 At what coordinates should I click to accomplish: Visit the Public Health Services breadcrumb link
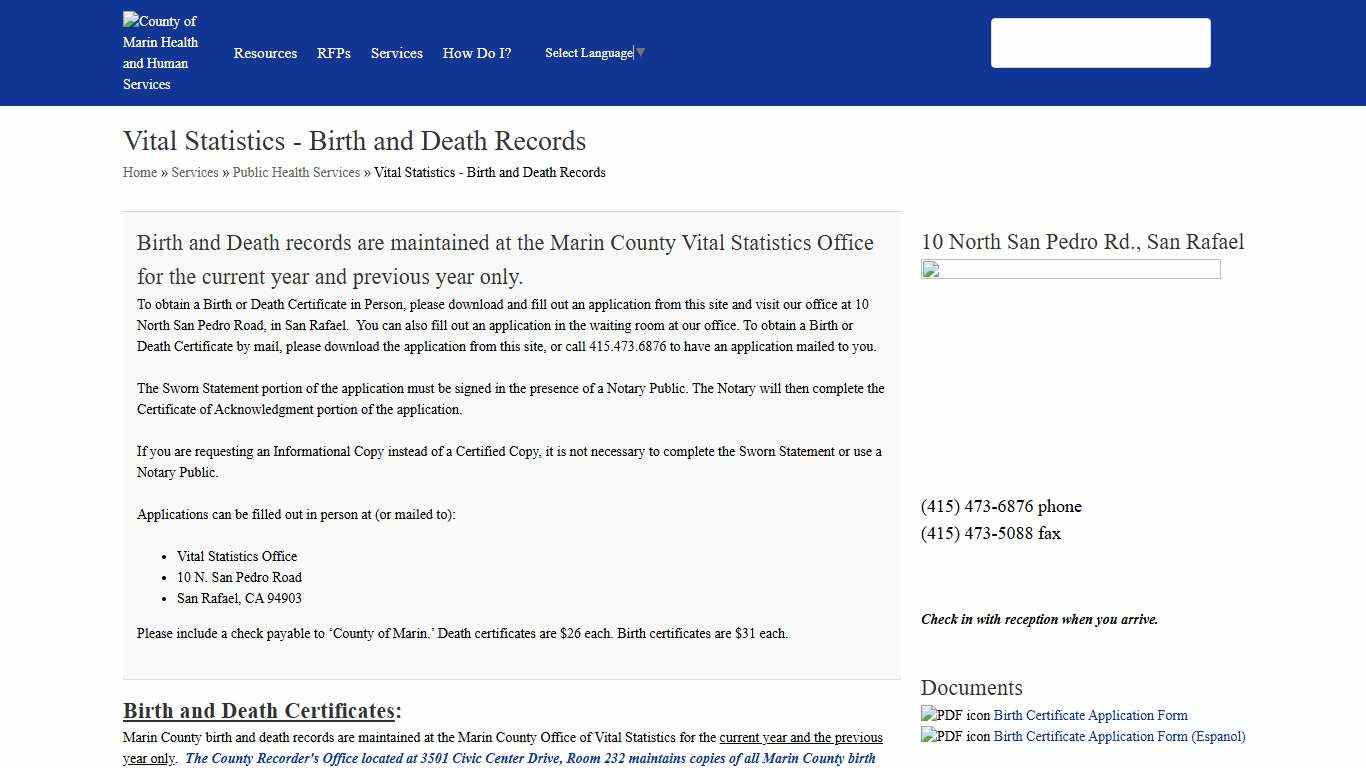click(296, 172)
